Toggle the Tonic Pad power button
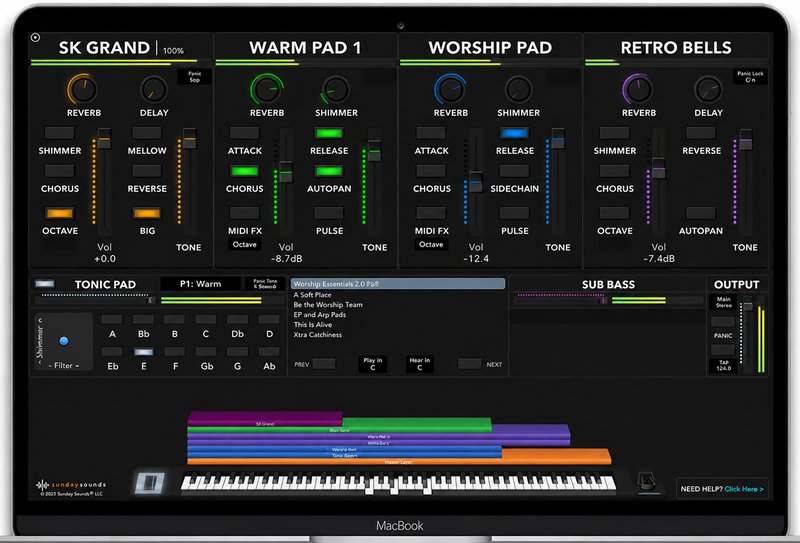This screenshot has height=543, width=800. click(x=44, y=284)
